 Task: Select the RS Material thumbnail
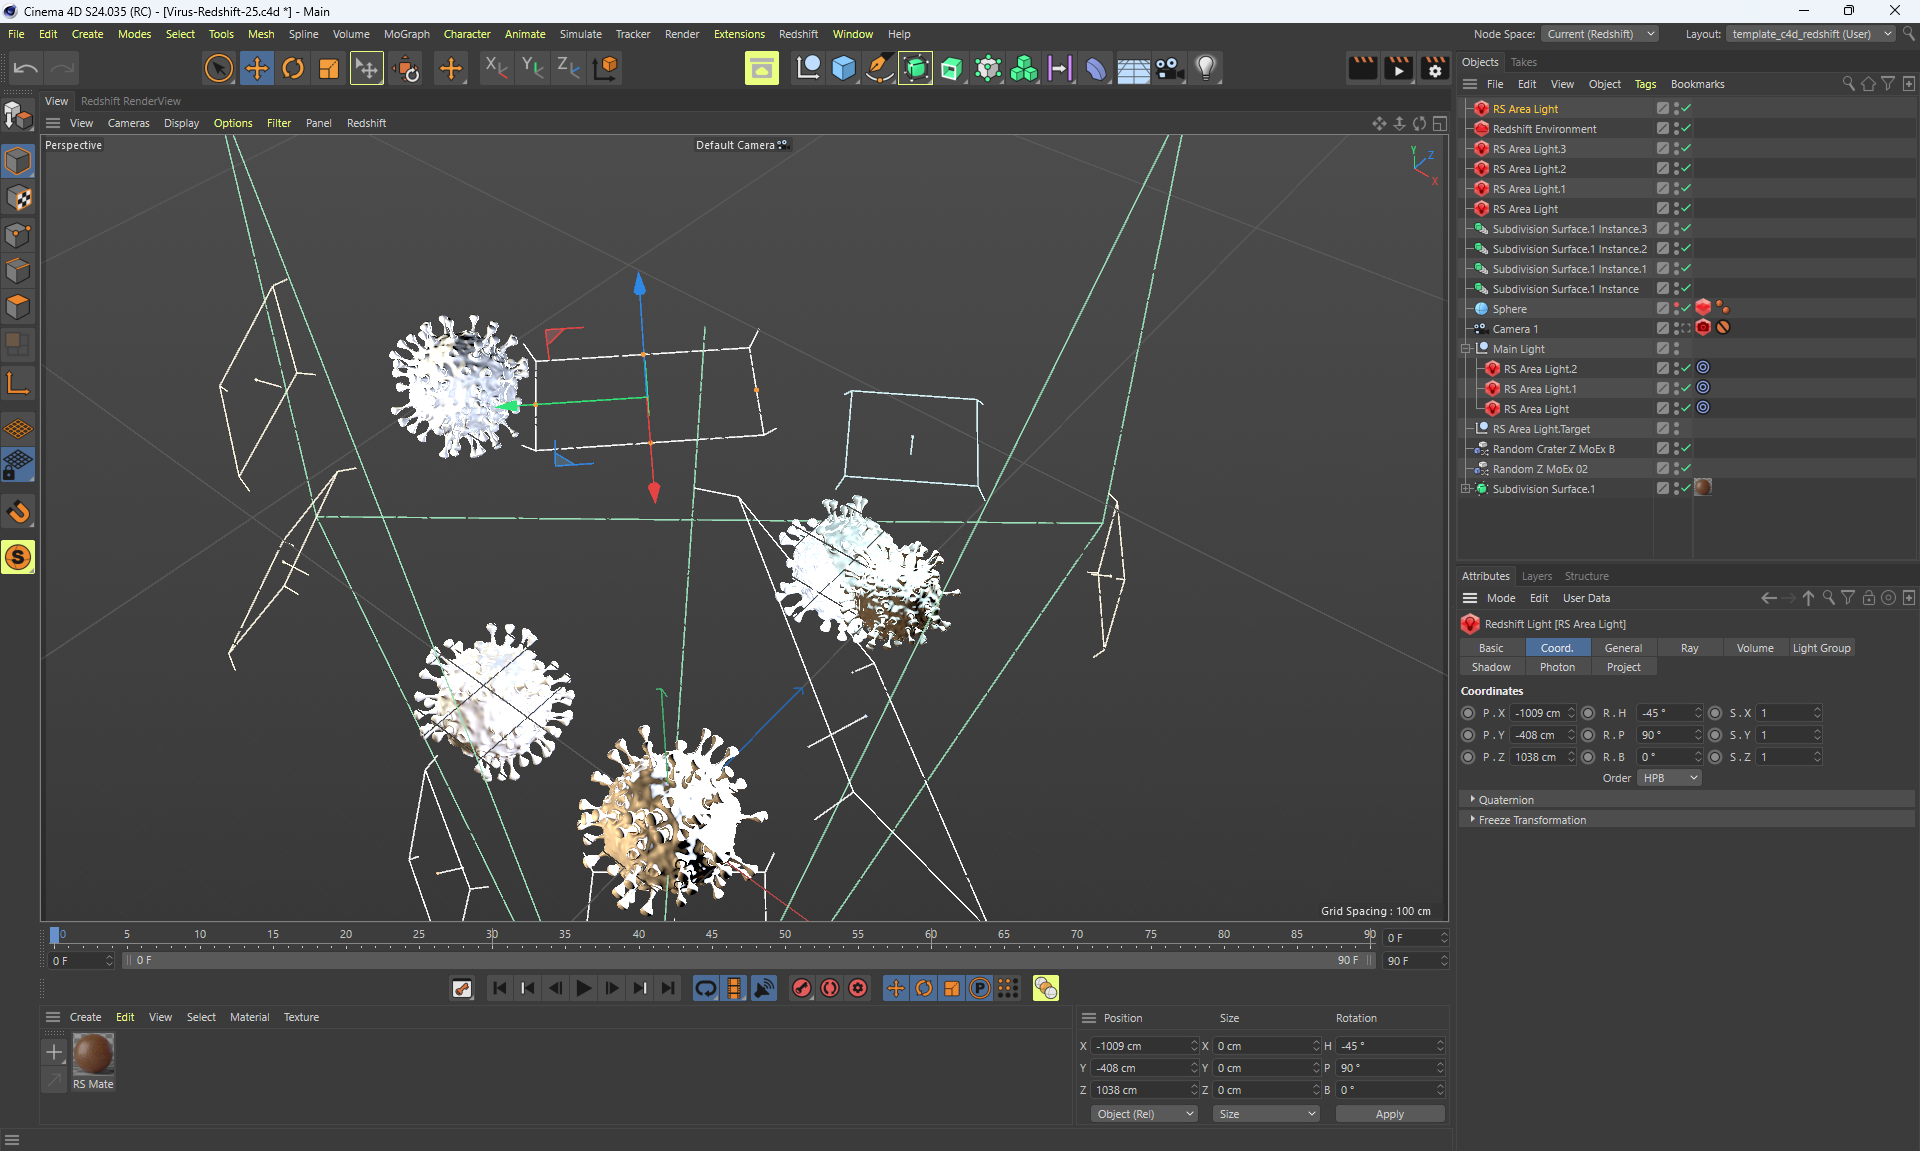pyautogui.click(x=93, y=1054)
